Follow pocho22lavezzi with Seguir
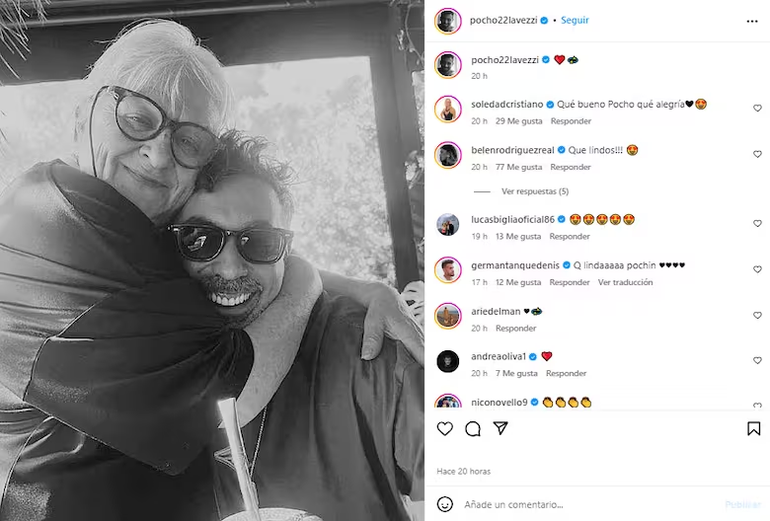 [x=575, y=20]
